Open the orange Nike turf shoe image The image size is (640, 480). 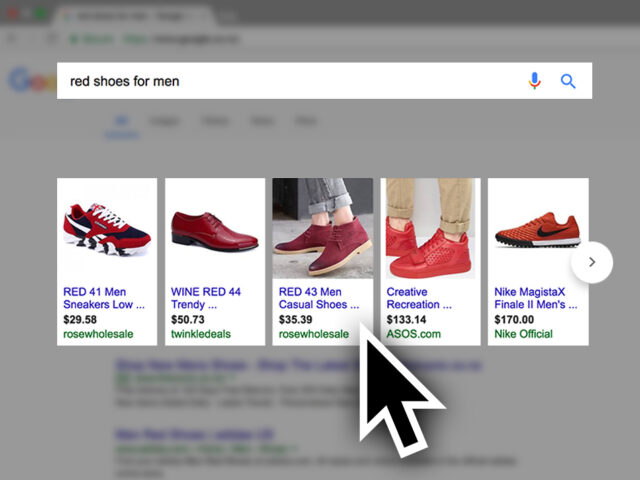point(538,230)
